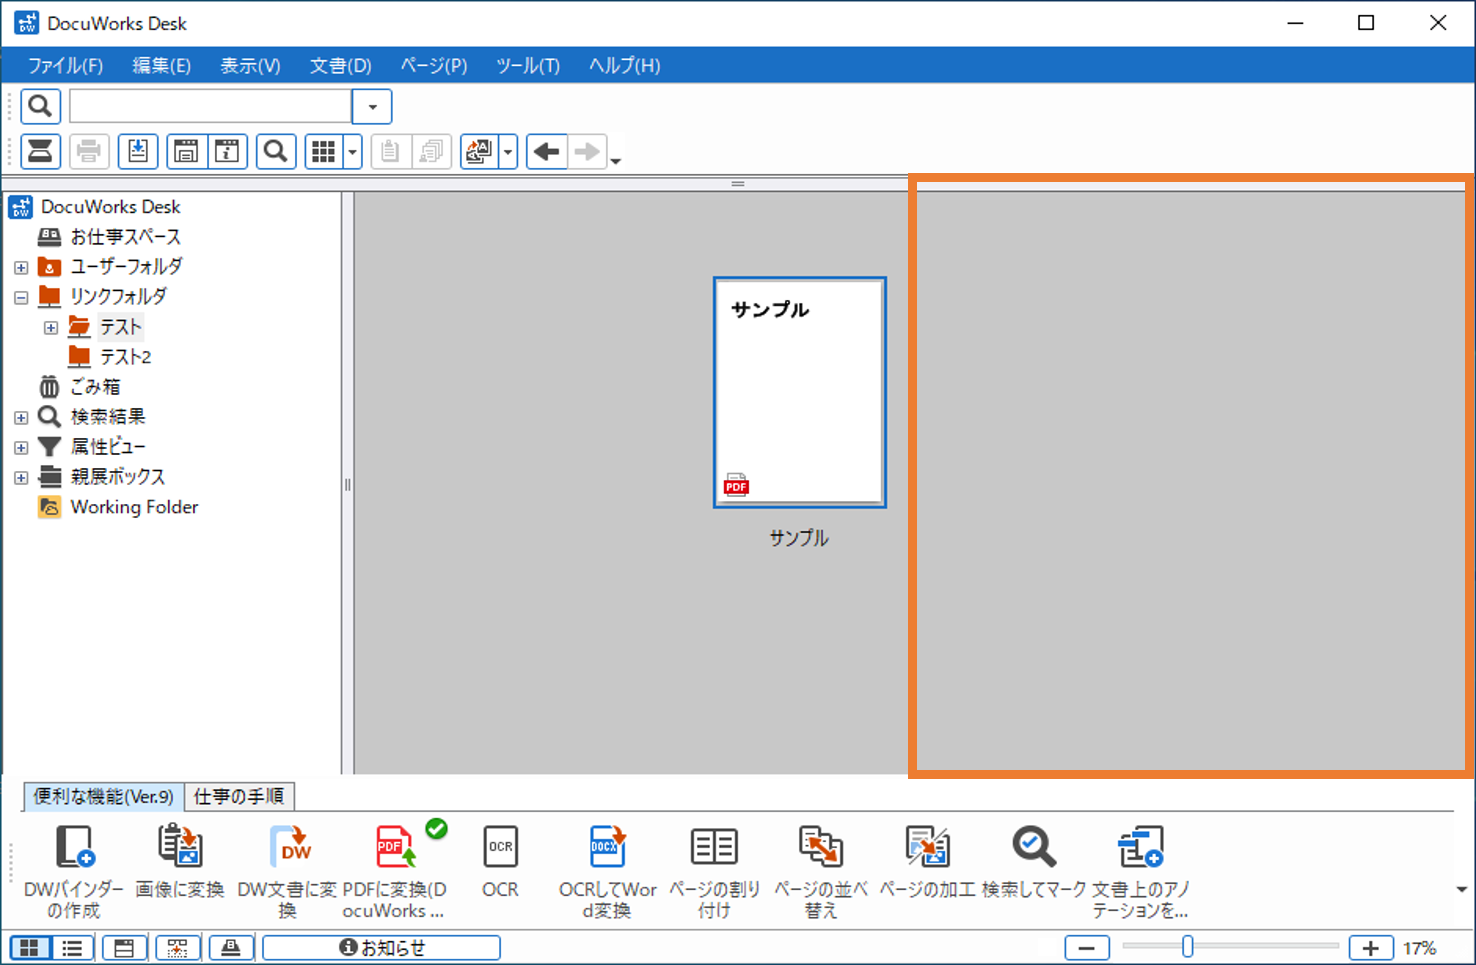Launch 文書上のアノテーション tool
1476x965 pixels.
click(1141, 870)
